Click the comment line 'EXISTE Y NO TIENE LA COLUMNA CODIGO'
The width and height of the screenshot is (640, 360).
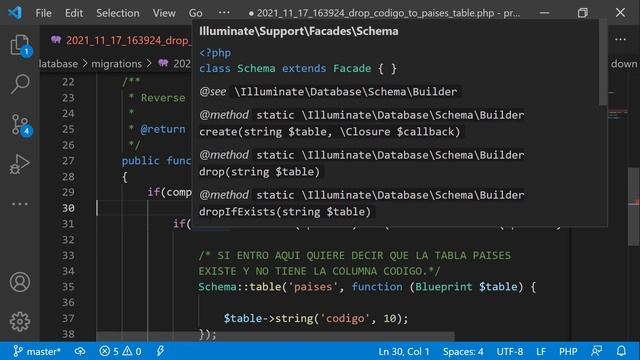[319, 271]
